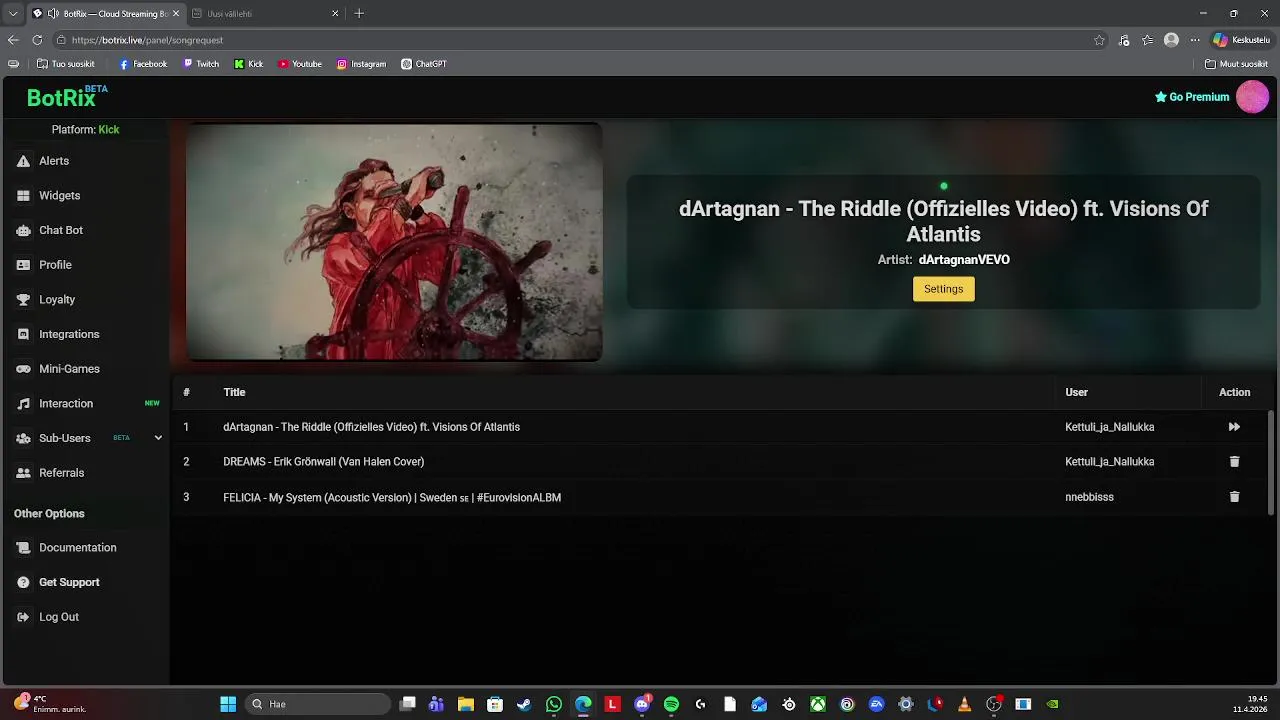Open the browser favorites list icon
Image resolution: width=1280 pixels, height=720 pixels.
click(x=1147, y=40)
